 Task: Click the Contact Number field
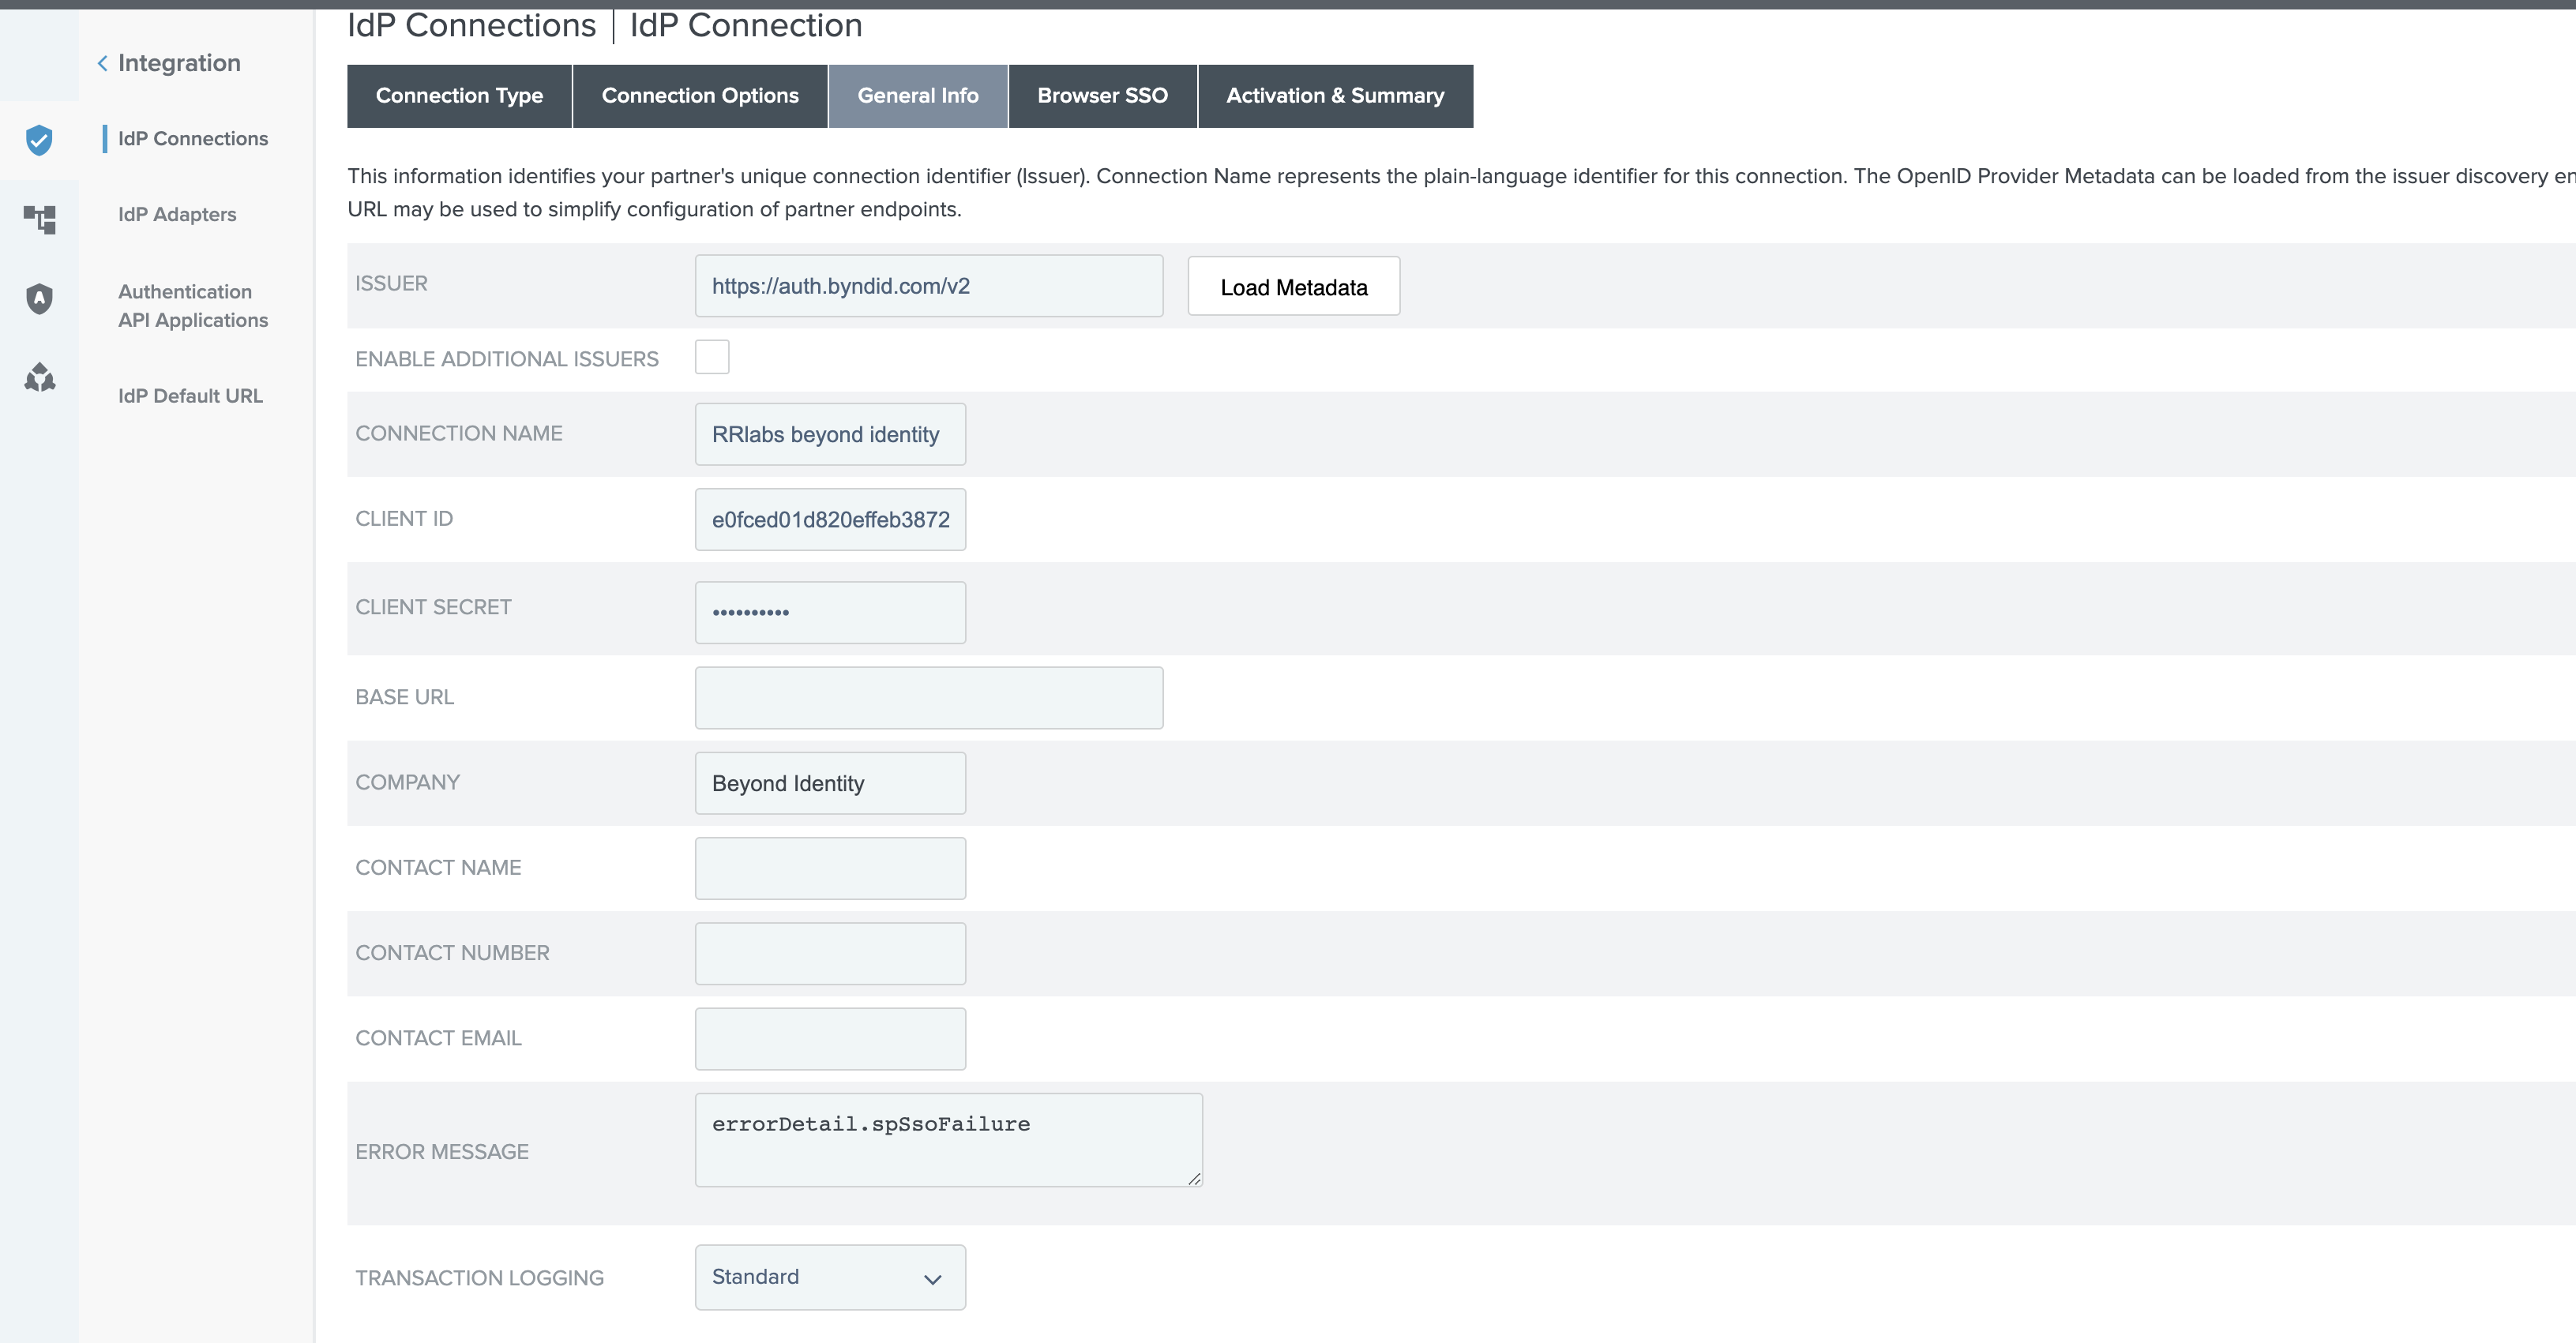pos(830,954)
